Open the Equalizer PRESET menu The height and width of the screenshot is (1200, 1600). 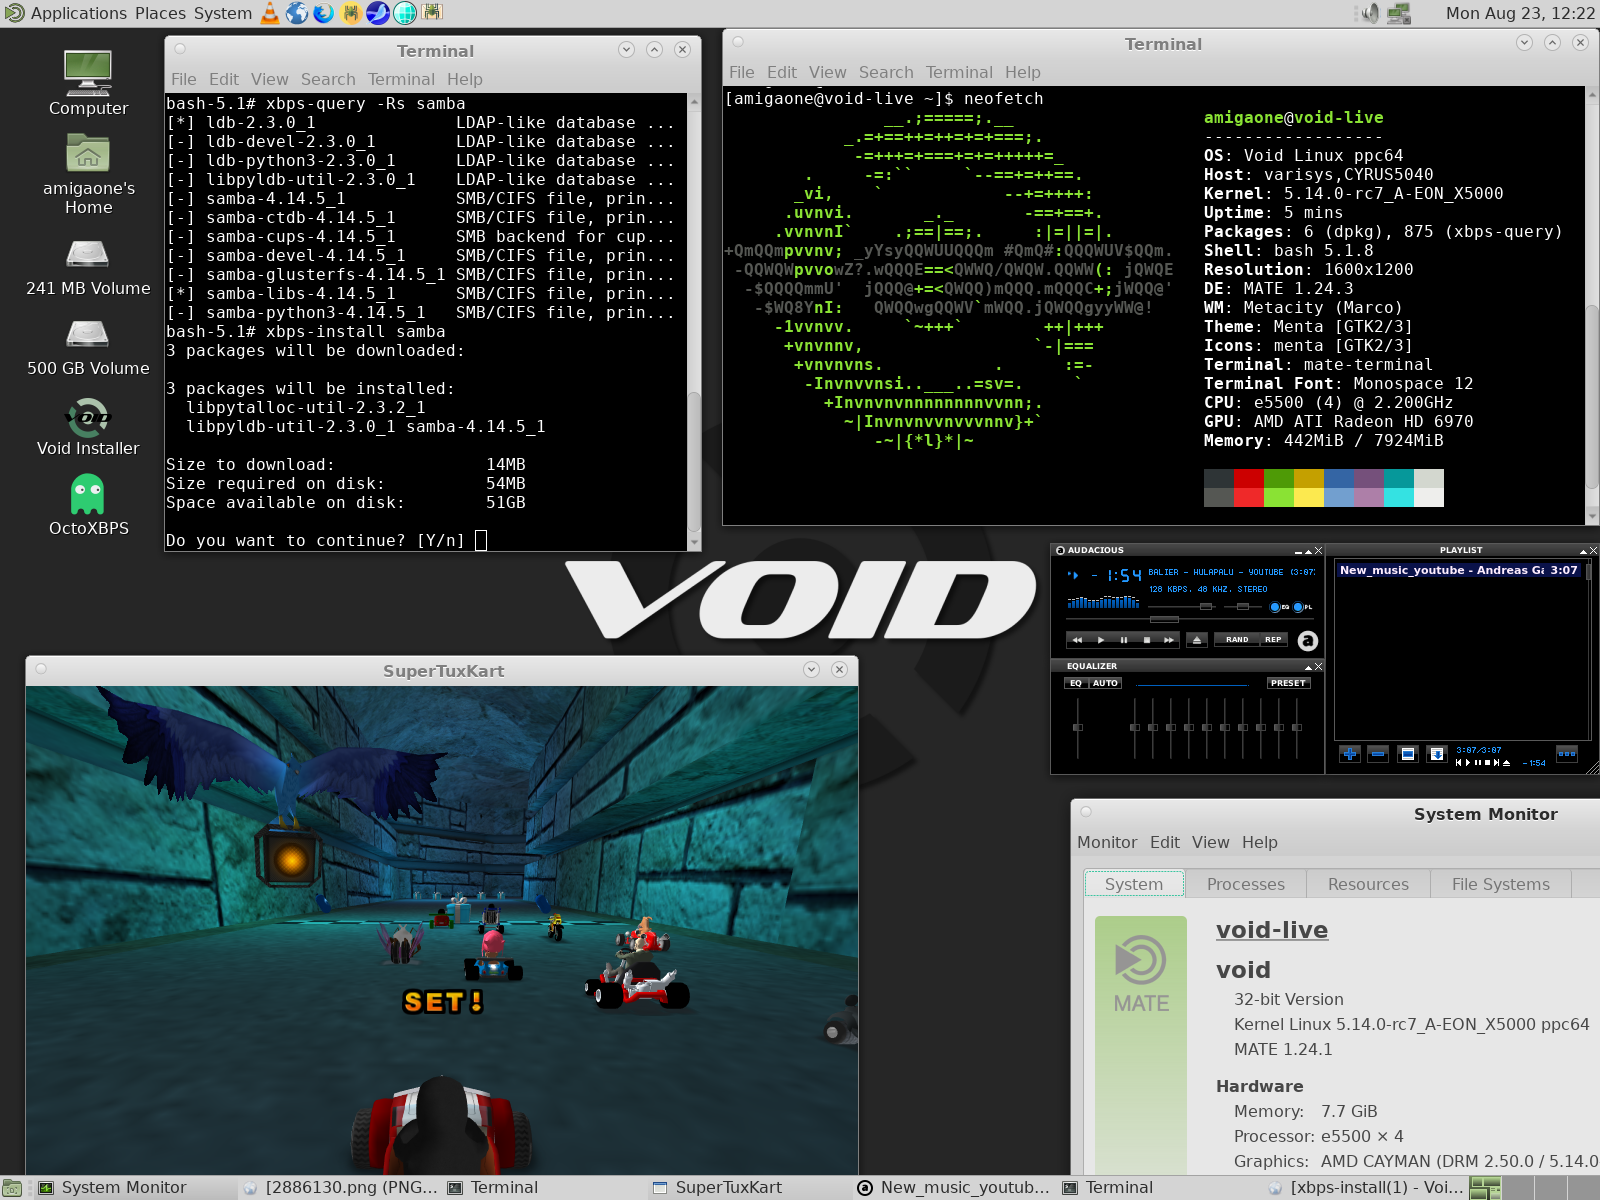click(1288, 683)
